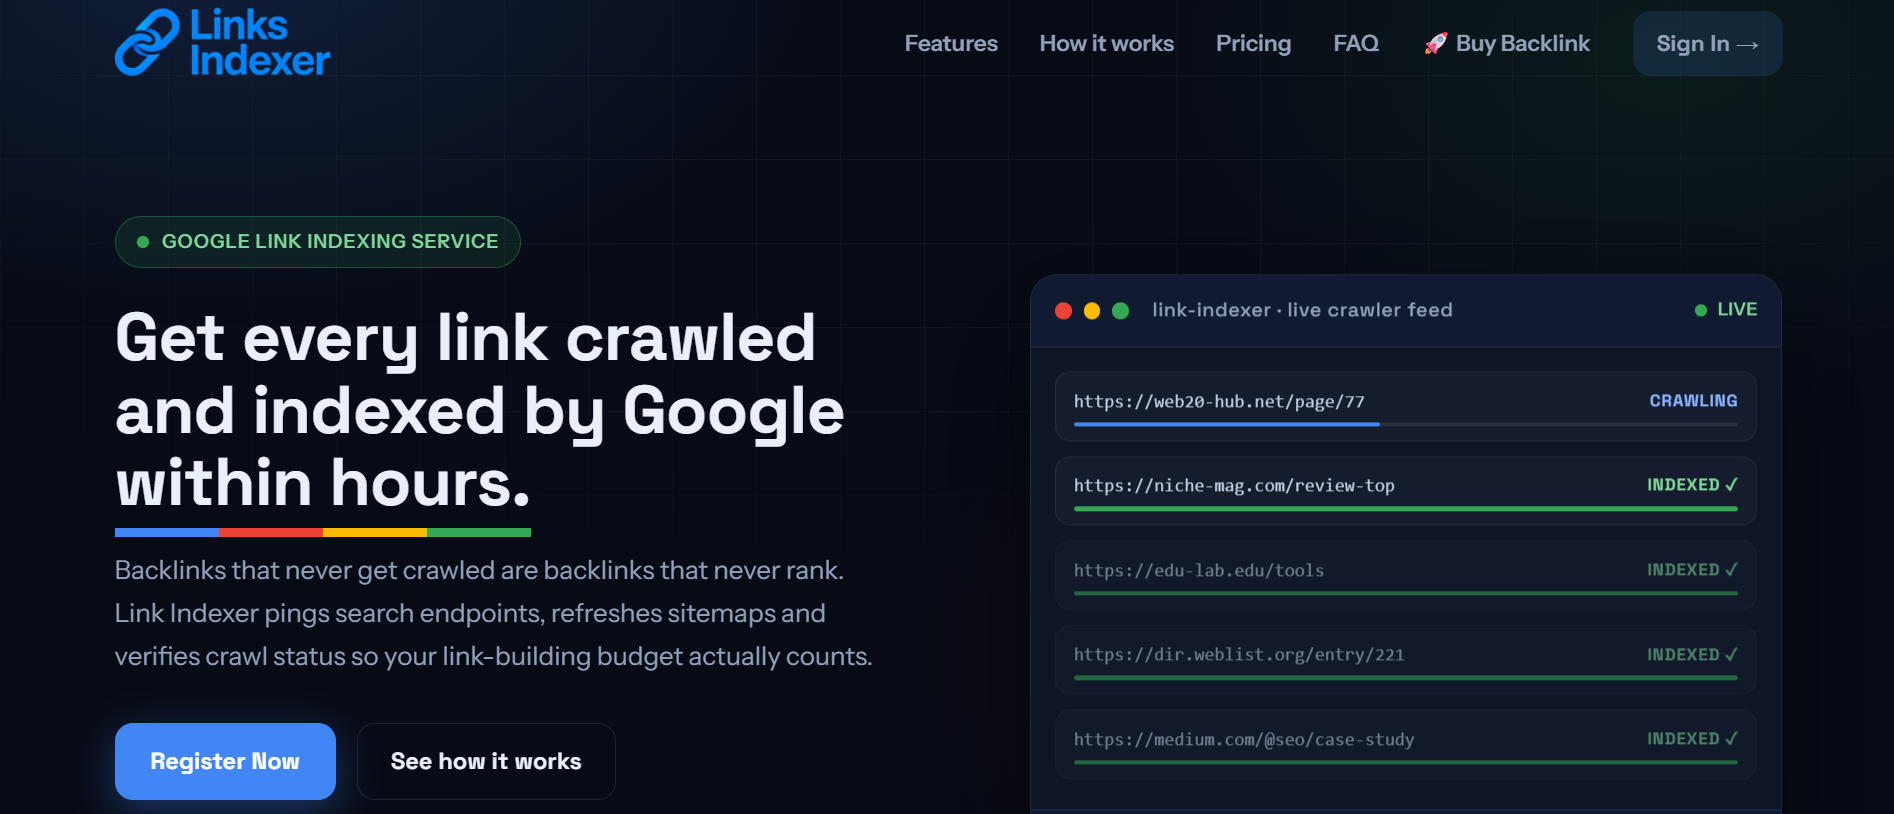
Task: Select the https://niche-mag.com/review-top URL
Action: (1234, 486)
